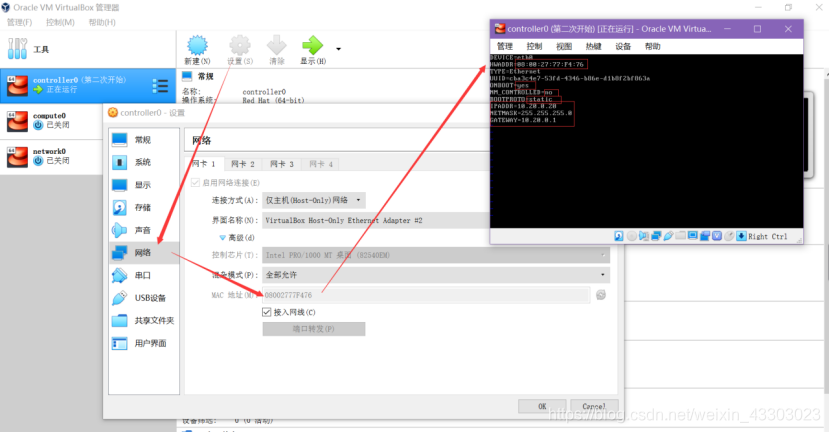Switch to 网卡 2 tab
Image resolution: width=830 pixels, height=433 pixels.
tap(243, 164)
